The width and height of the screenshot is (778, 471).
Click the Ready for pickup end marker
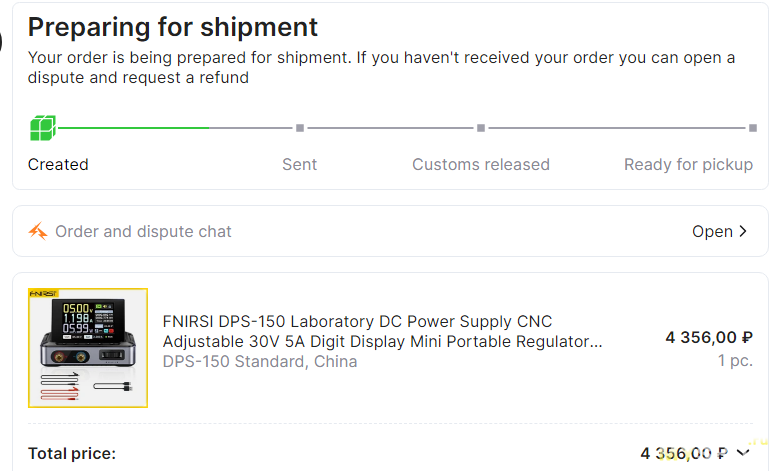click(753, 128)
